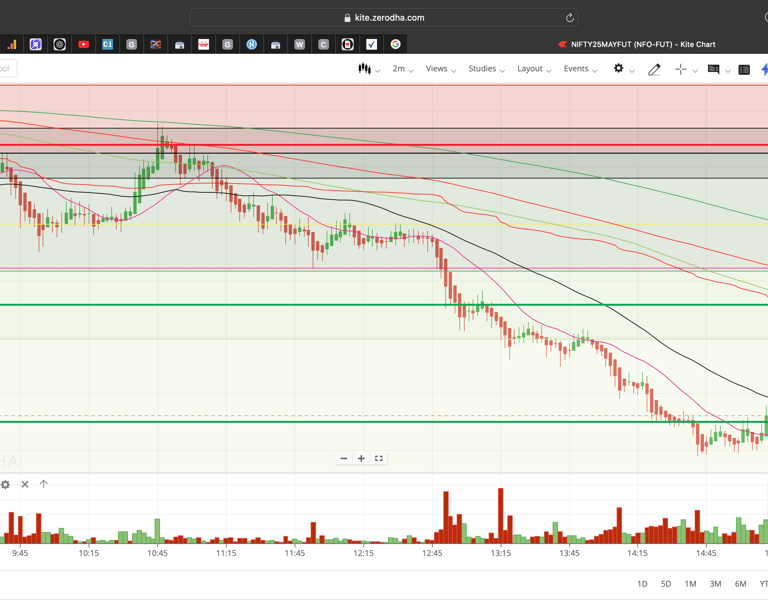This screenshot has height=600, width=768.
Task: Select the yellow horizontal line drawing
Action: pyautogui.click(x=384, y=225)
